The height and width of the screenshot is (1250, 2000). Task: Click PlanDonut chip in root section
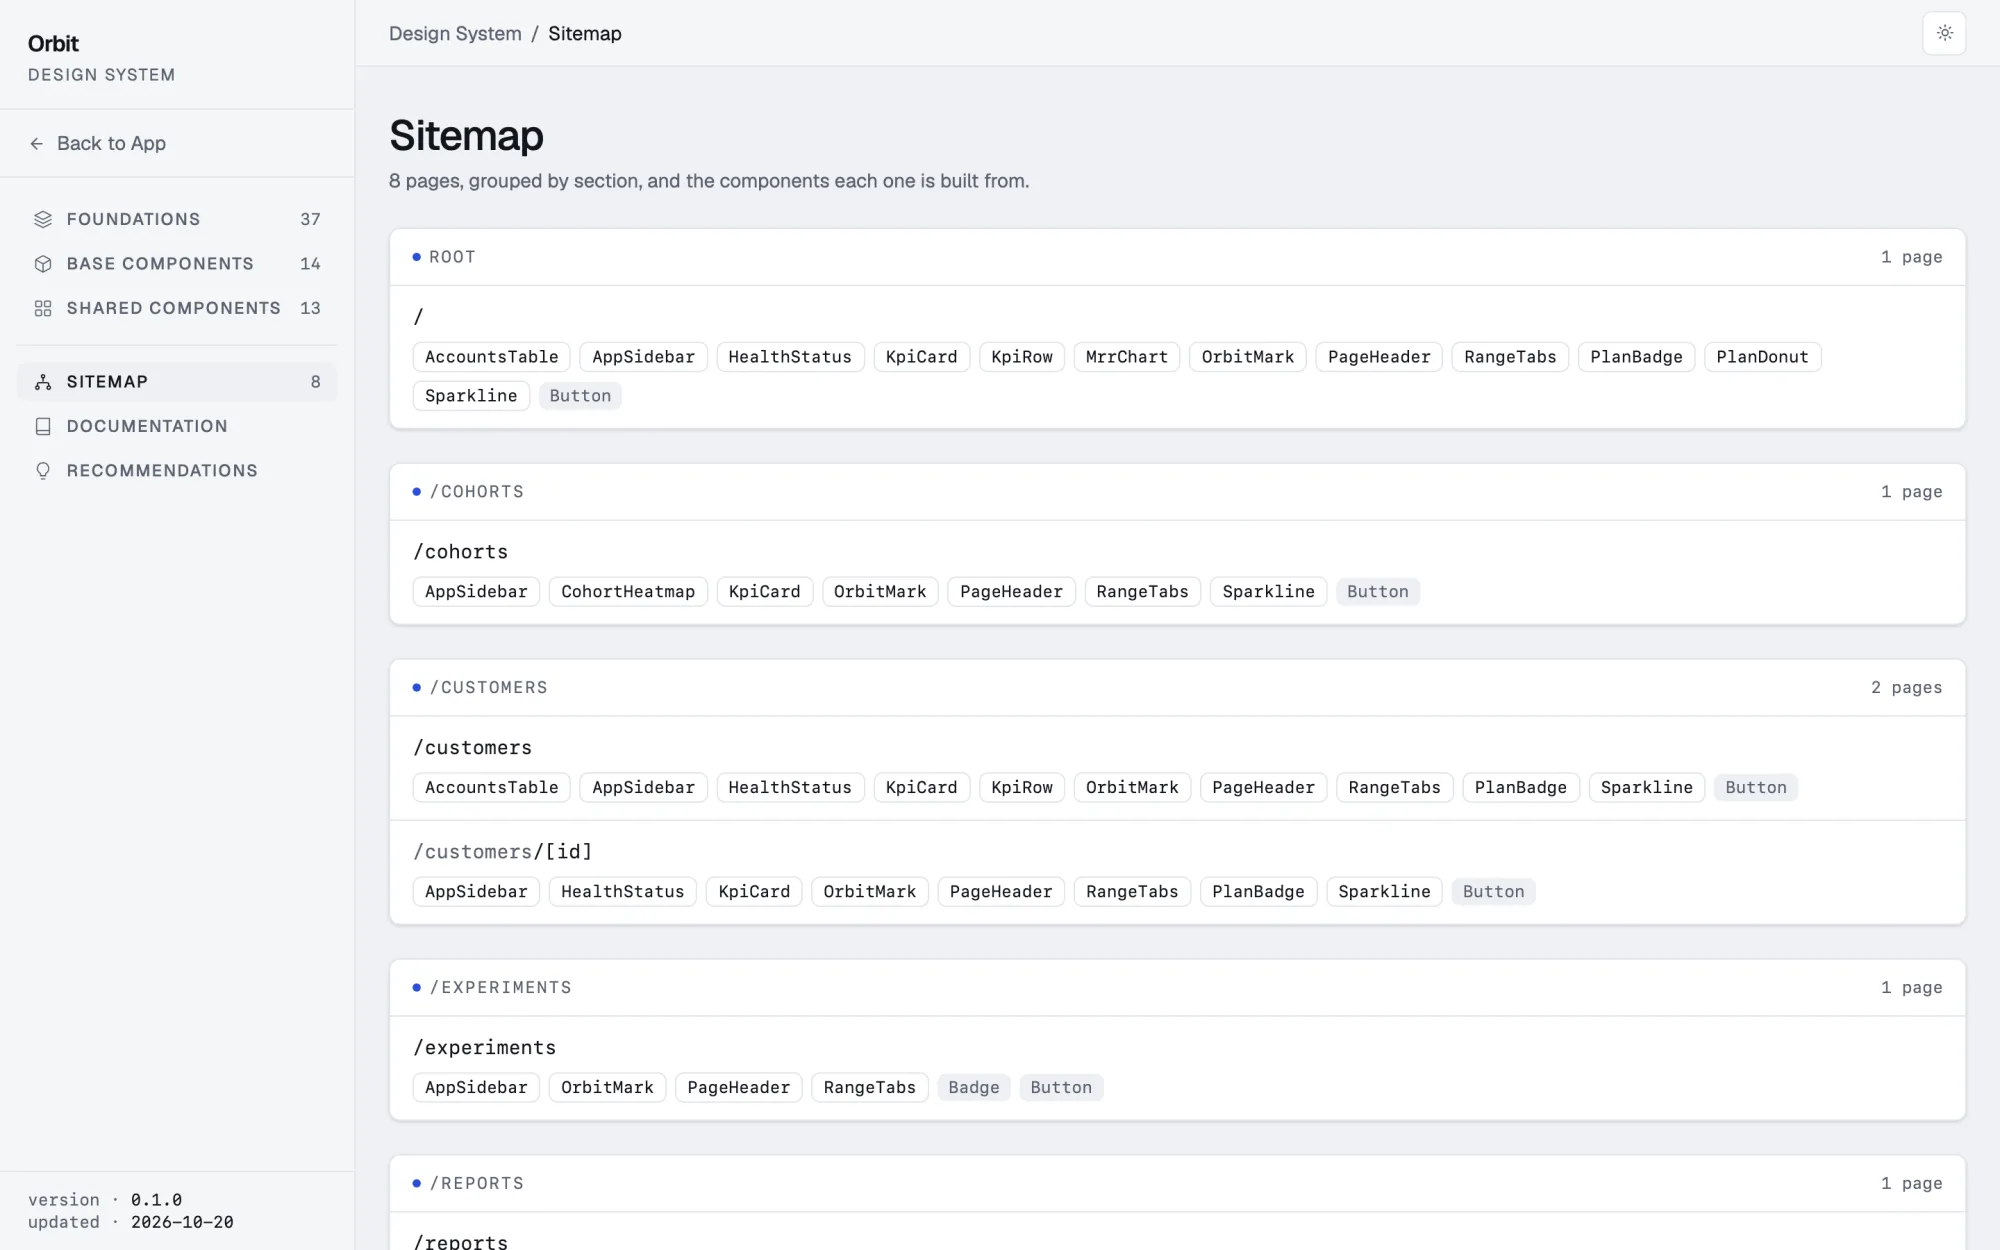tap(1762, 357)
